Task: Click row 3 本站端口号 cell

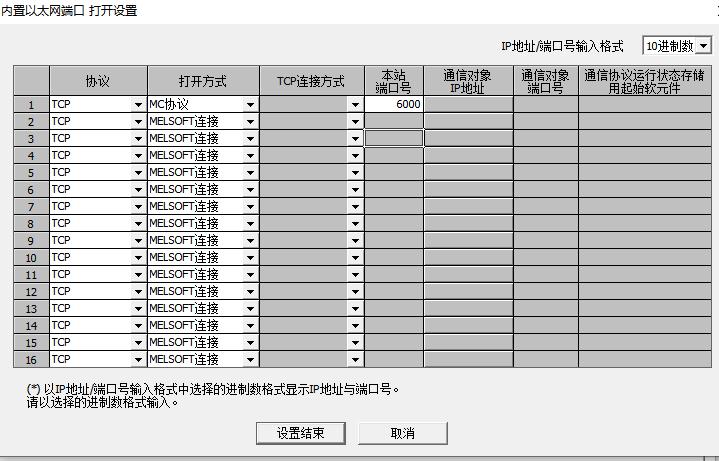Action: coord(394,138)
